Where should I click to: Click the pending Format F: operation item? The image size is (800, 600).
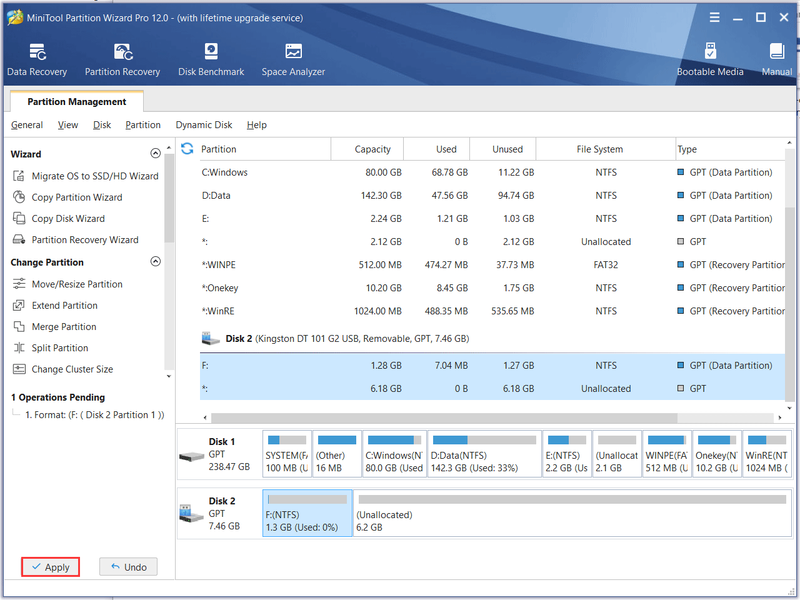click(x=94, y=415)
